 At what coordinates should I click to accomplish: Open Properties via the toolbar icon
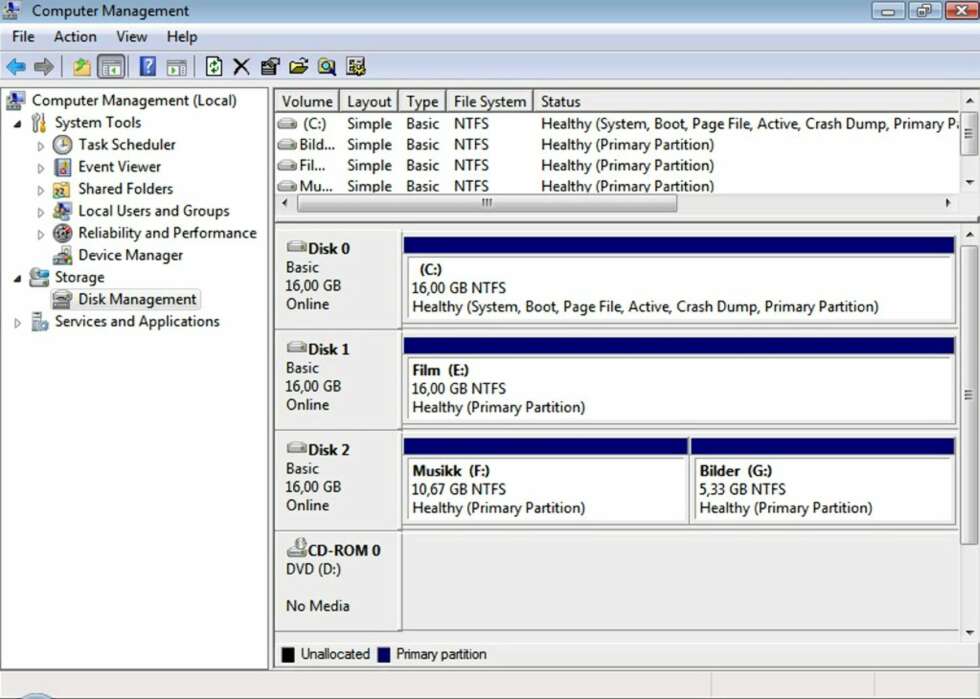(270, 66)
